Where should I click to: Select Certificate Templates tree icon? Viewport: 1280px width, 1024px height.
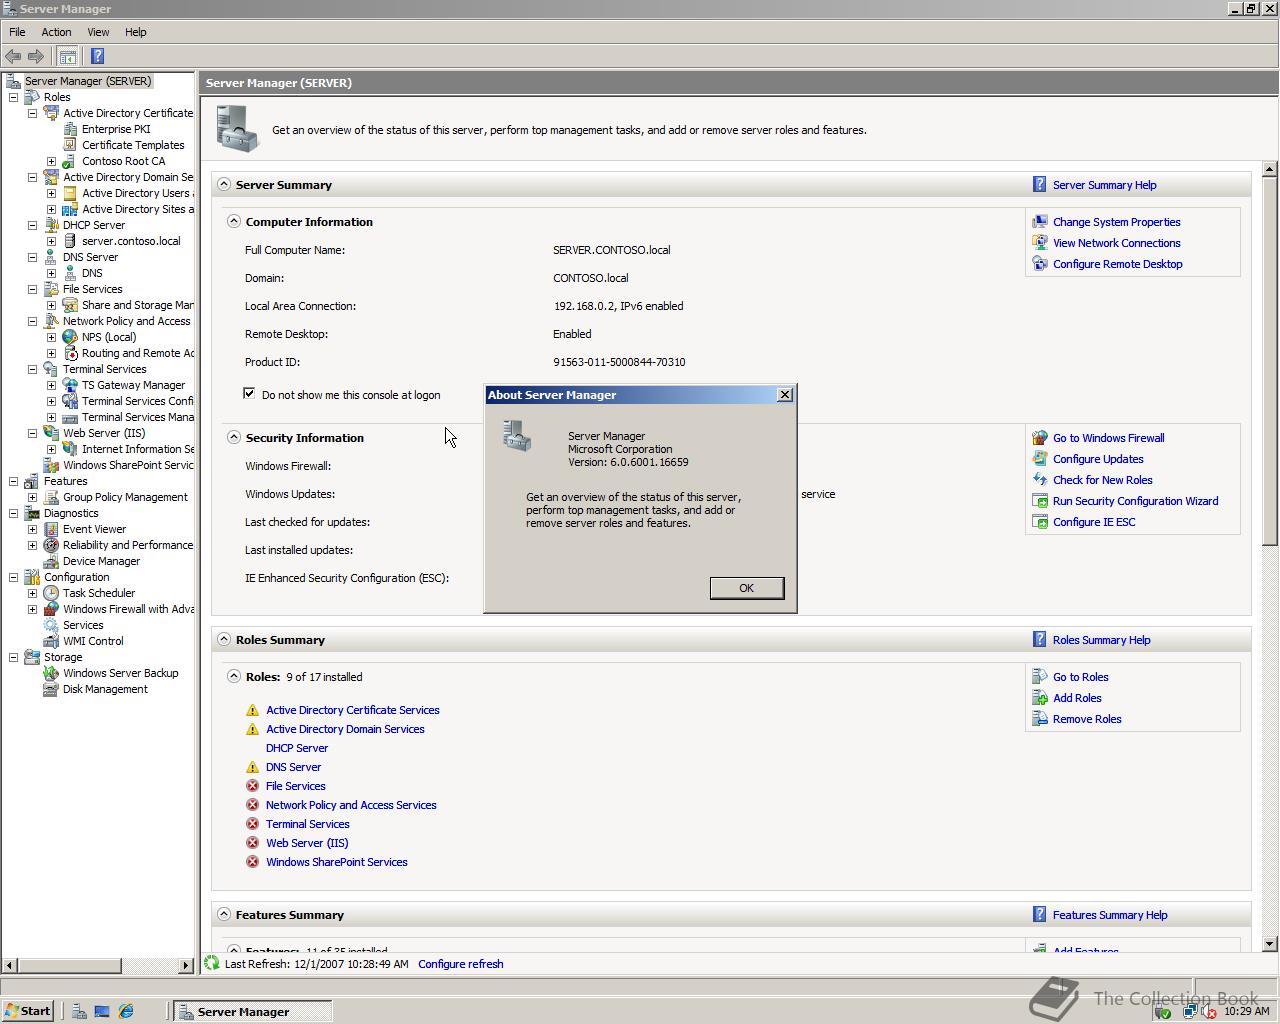tap(70, 145)
